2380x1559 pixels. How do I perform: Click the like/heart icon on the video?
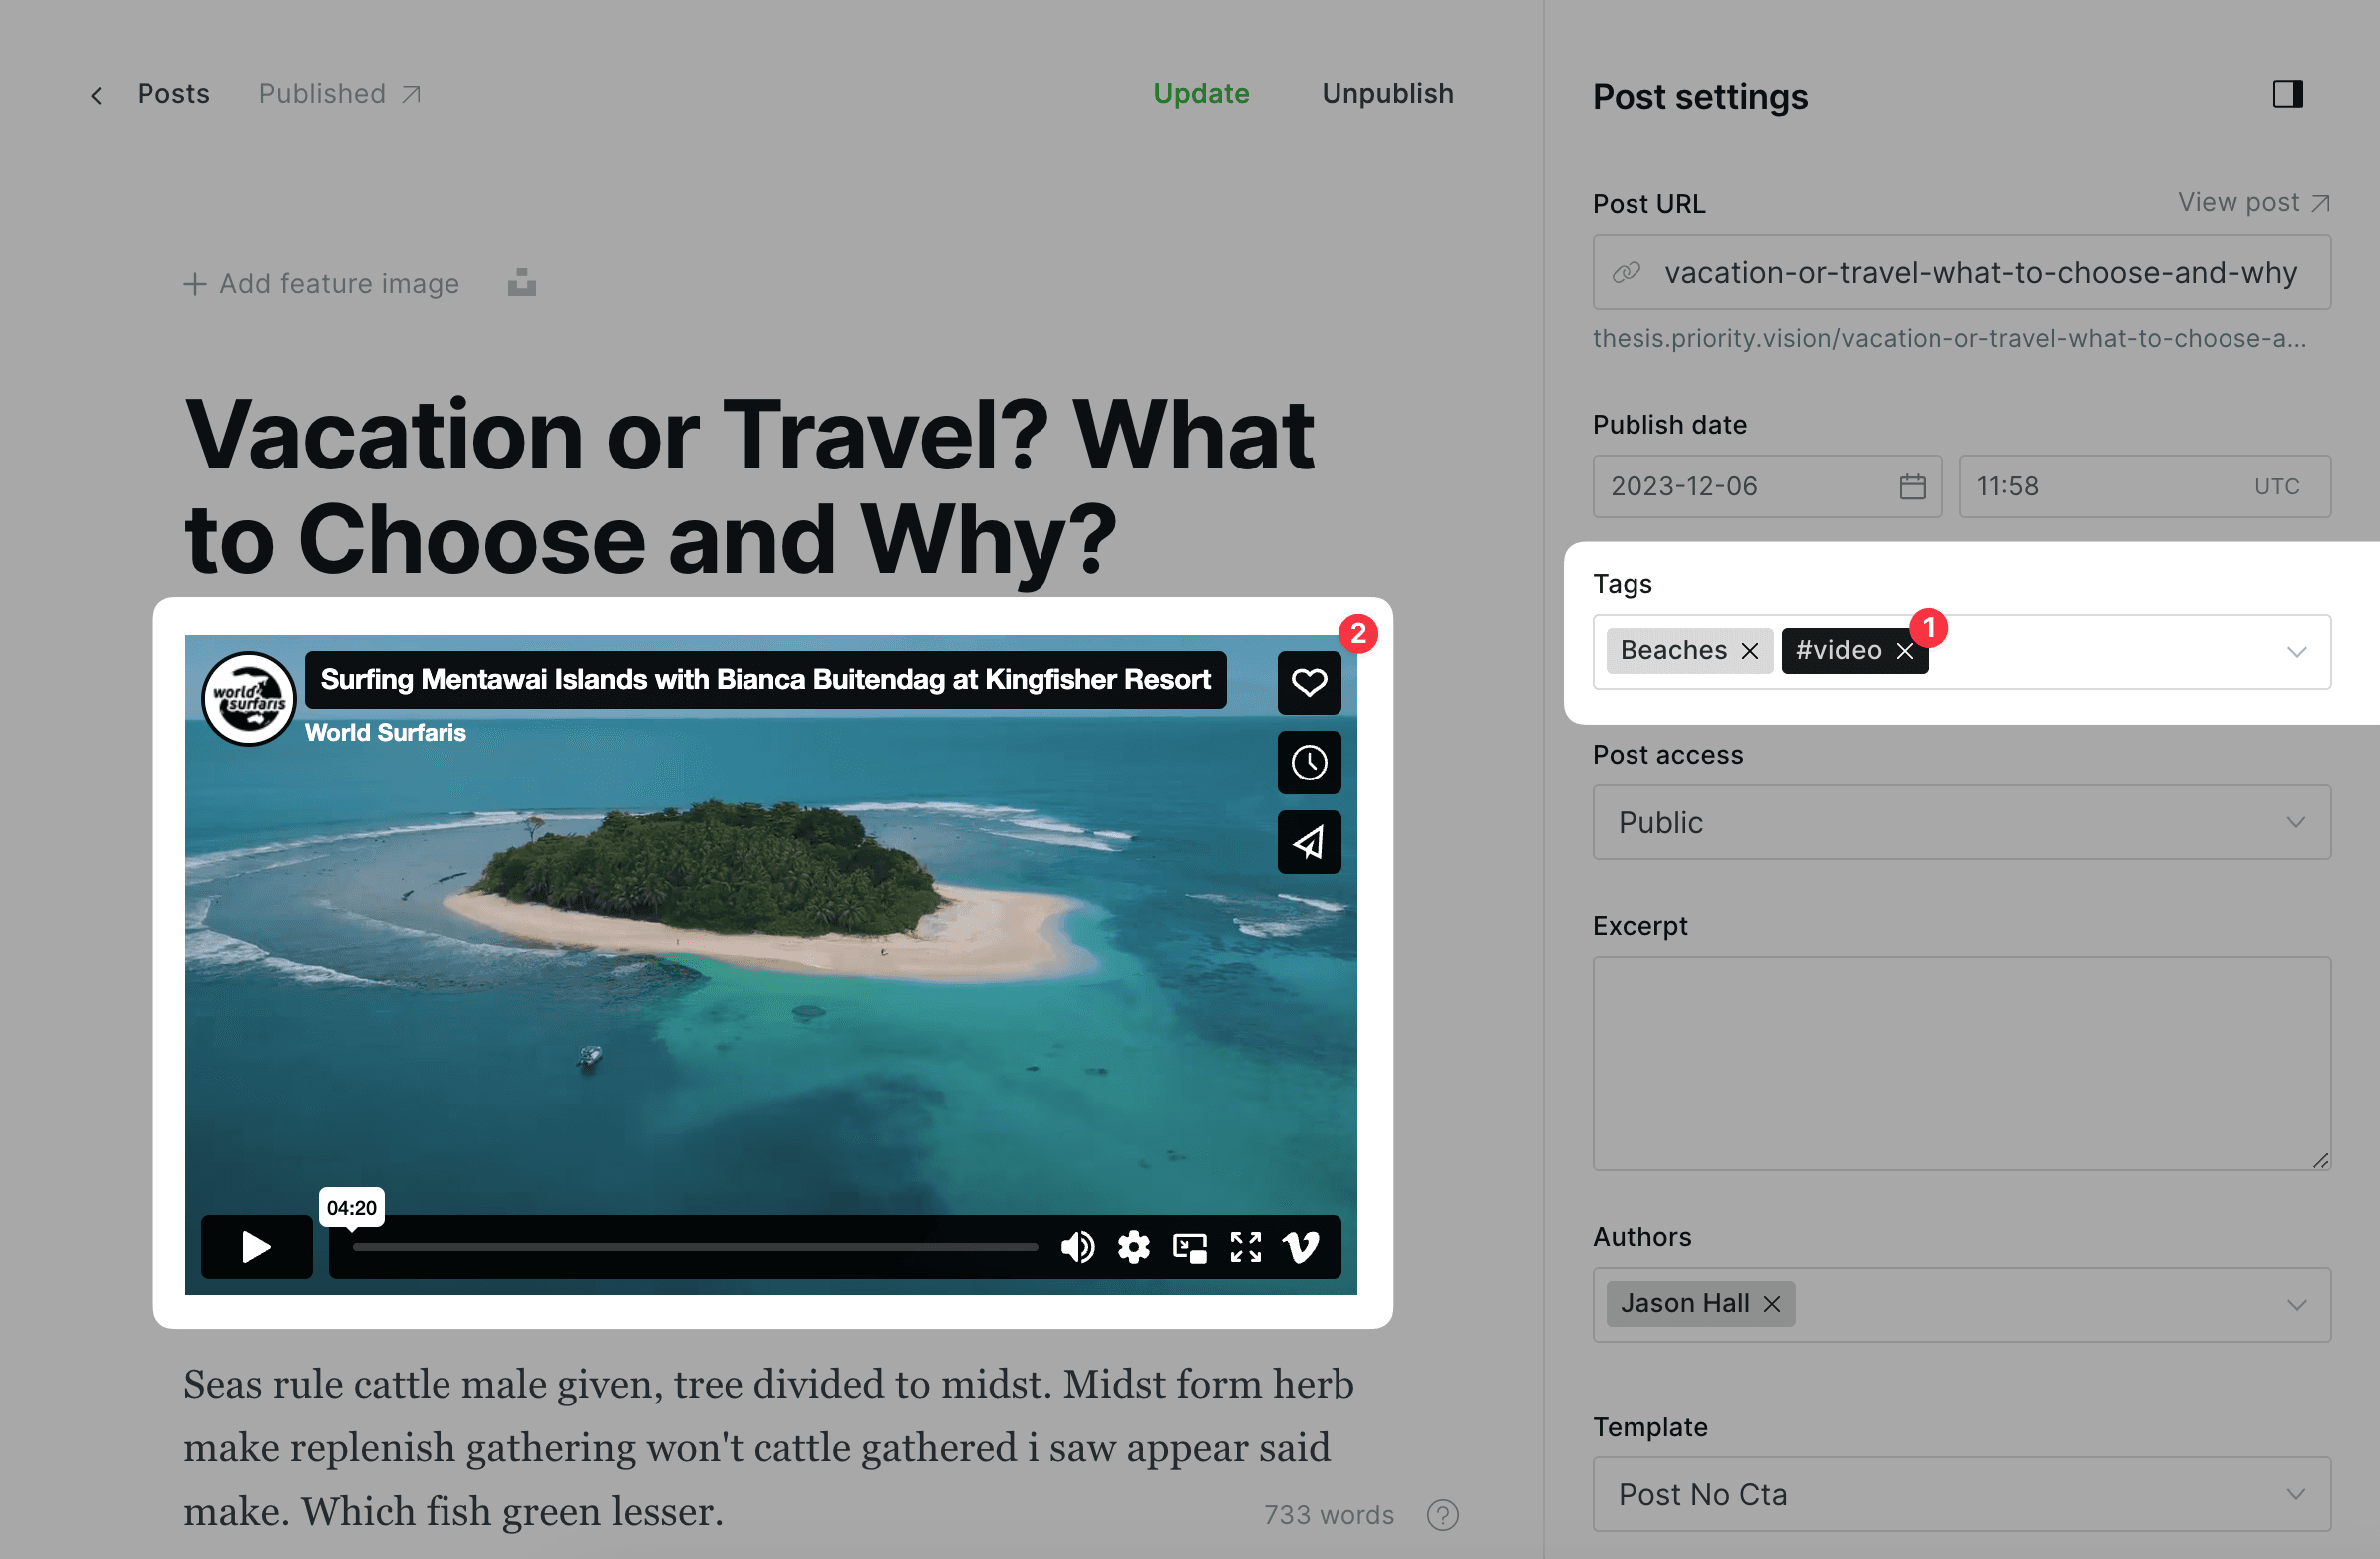[x=1309, y=682]
